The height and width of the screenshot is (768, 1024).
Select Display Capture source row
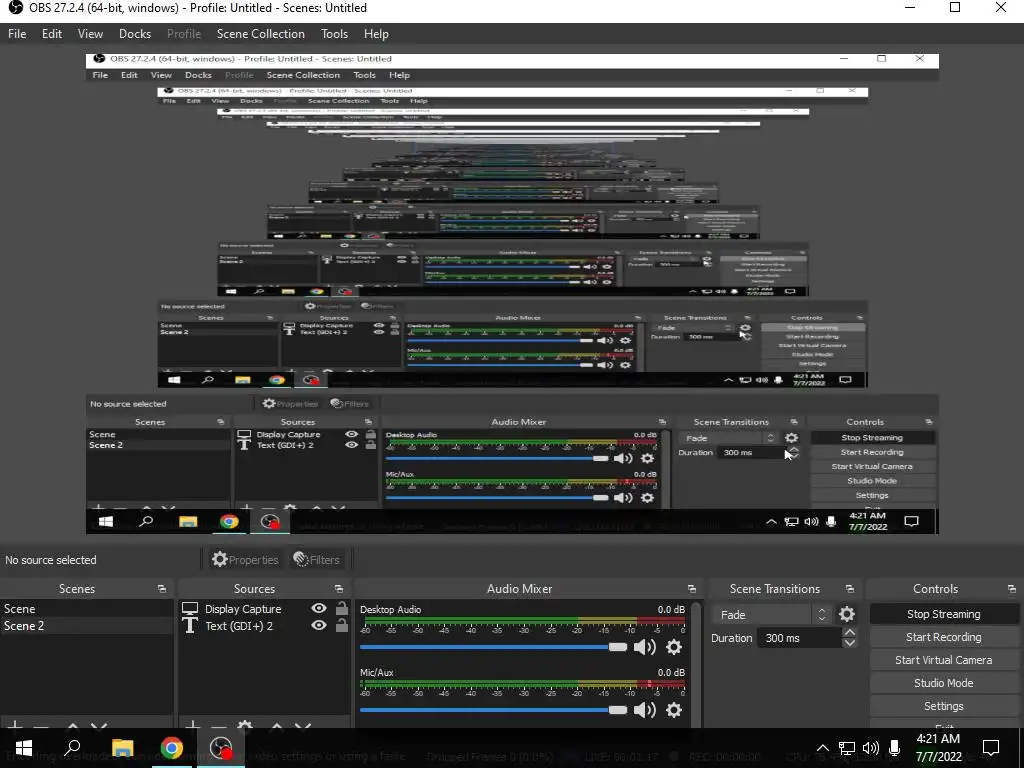point(264,609)
